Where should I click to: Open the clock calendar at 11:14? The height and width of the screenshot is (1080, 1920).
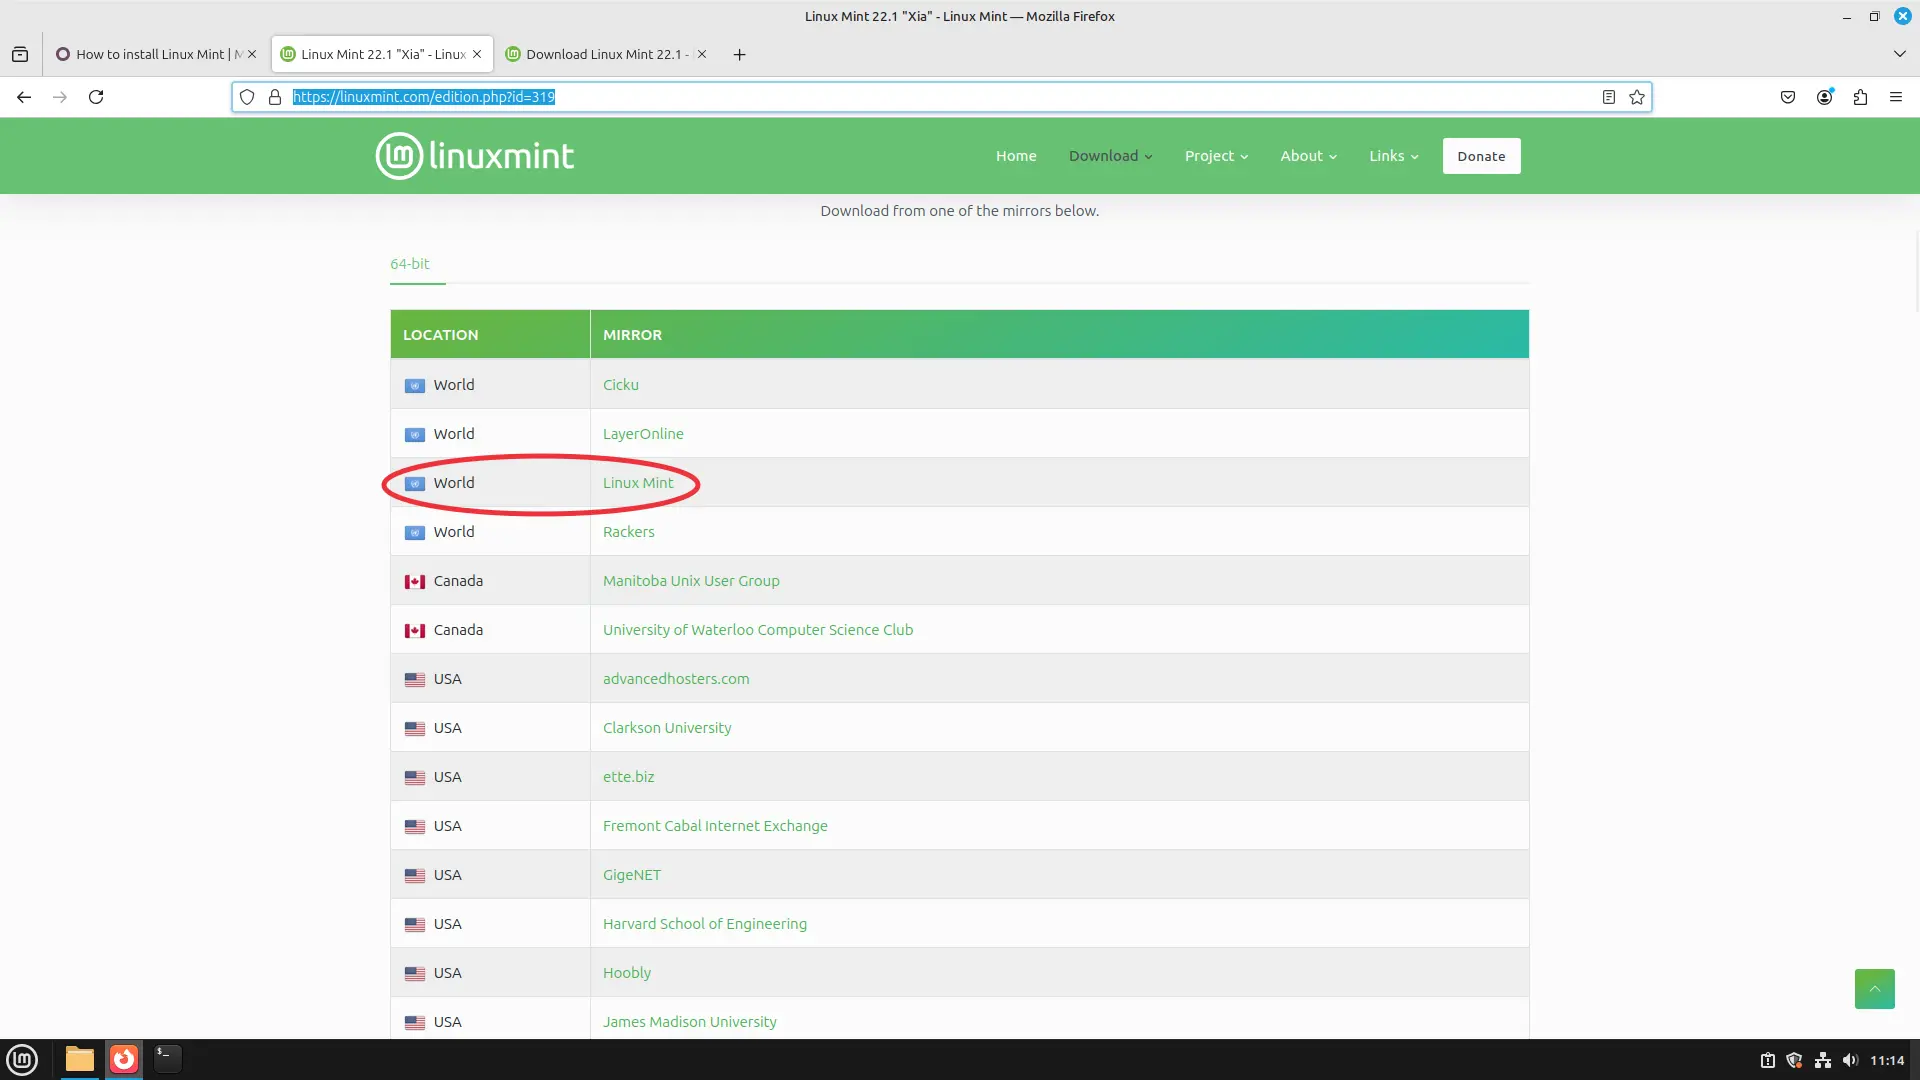tap(1887, 1060)
